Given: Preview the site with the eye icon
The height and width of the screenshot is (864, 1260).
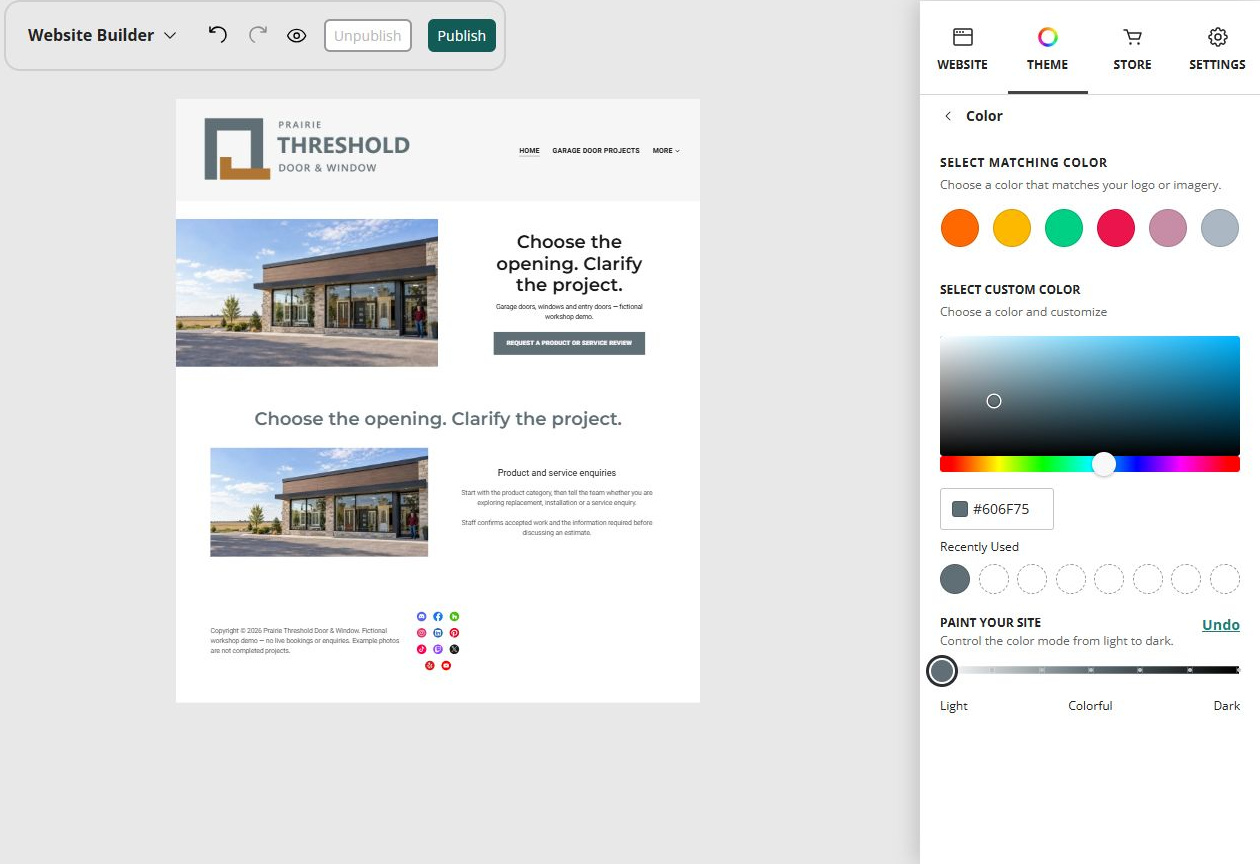Looking at the screenshot, I should (x=296, y=36).
